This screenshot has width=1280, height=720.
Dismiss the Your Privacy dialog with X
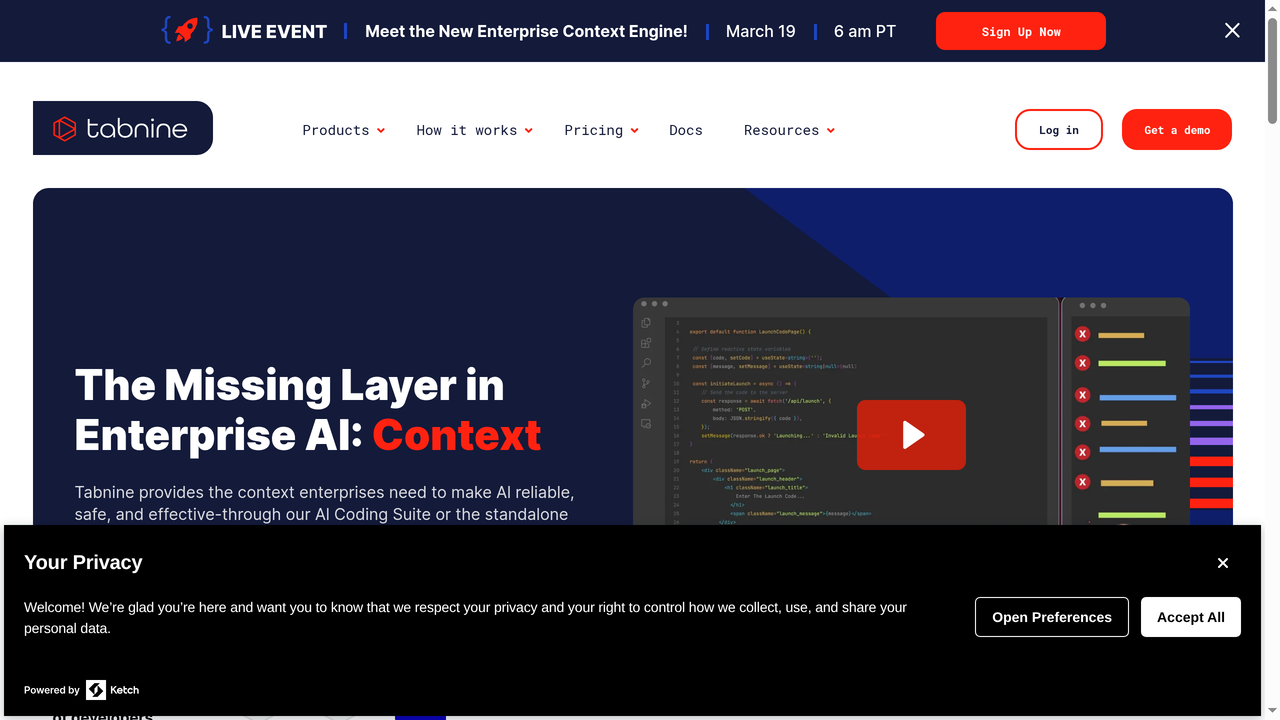point(1222,563)
